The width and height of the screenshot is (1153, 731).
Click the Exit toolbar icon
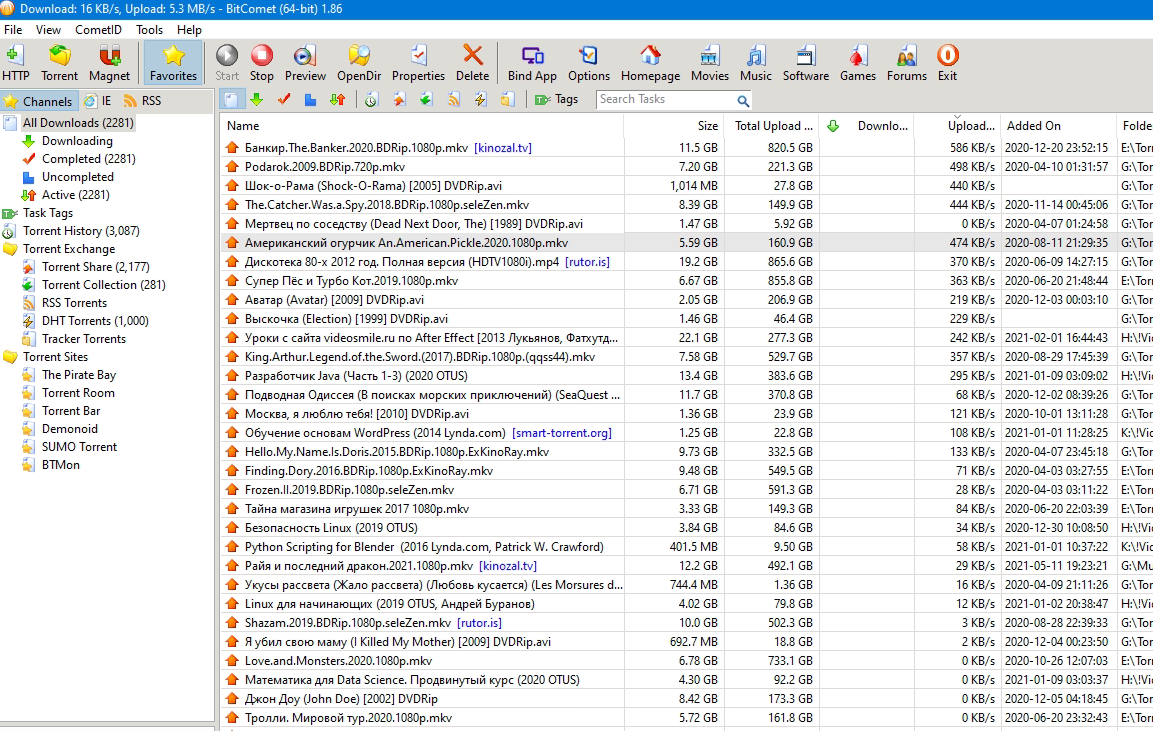947,63
